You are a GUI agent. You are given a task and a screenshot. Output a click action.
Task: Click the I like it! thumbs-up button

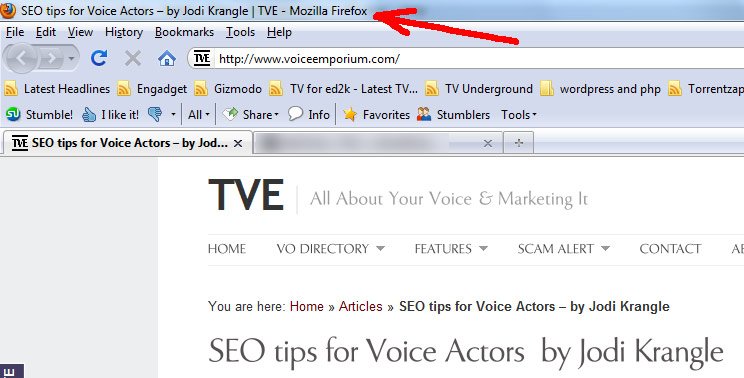pos(110,114)
